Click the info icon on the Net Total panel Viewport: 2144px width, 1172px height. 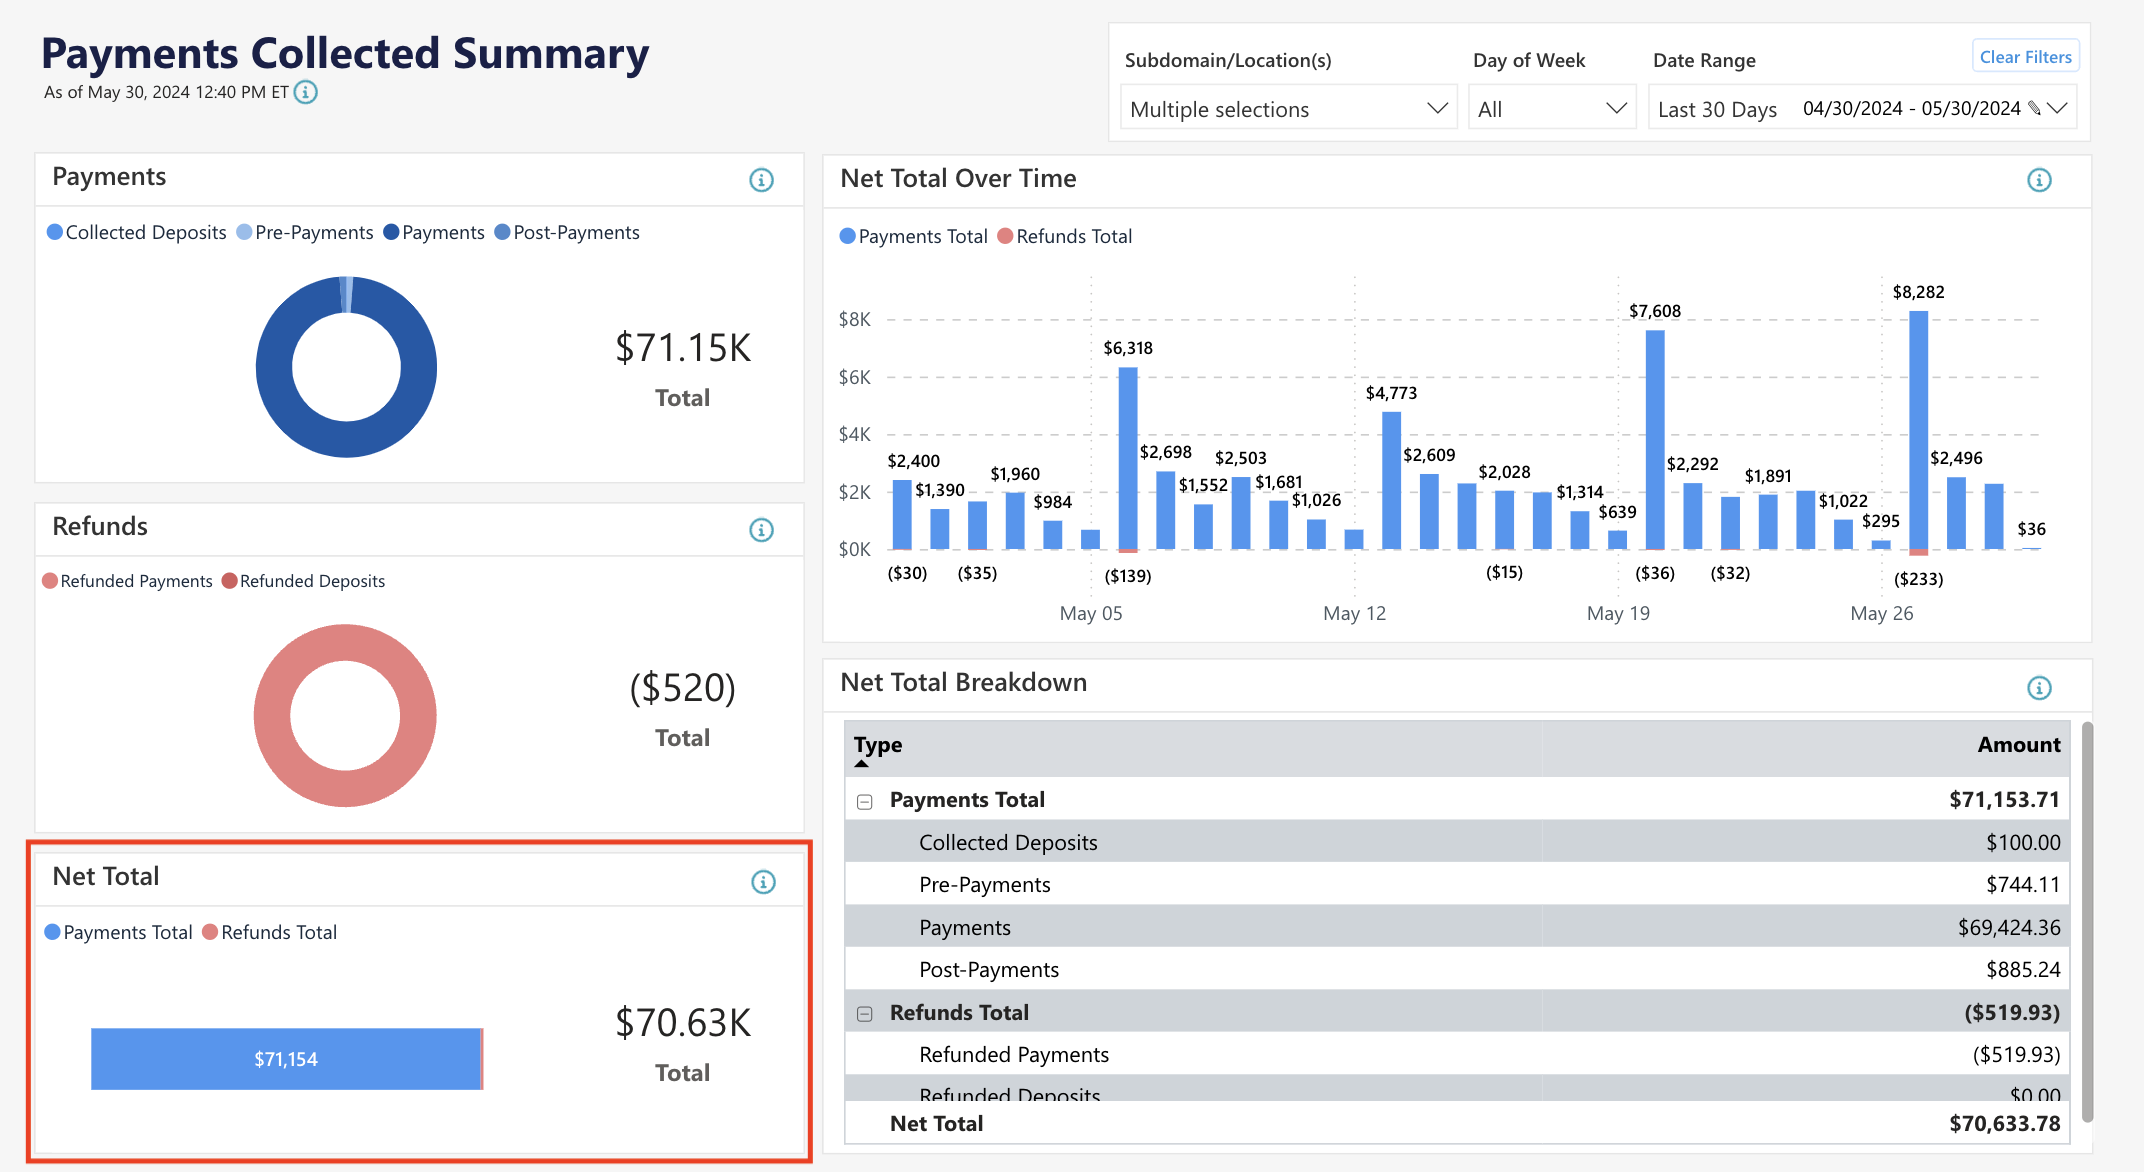[762, 882]
